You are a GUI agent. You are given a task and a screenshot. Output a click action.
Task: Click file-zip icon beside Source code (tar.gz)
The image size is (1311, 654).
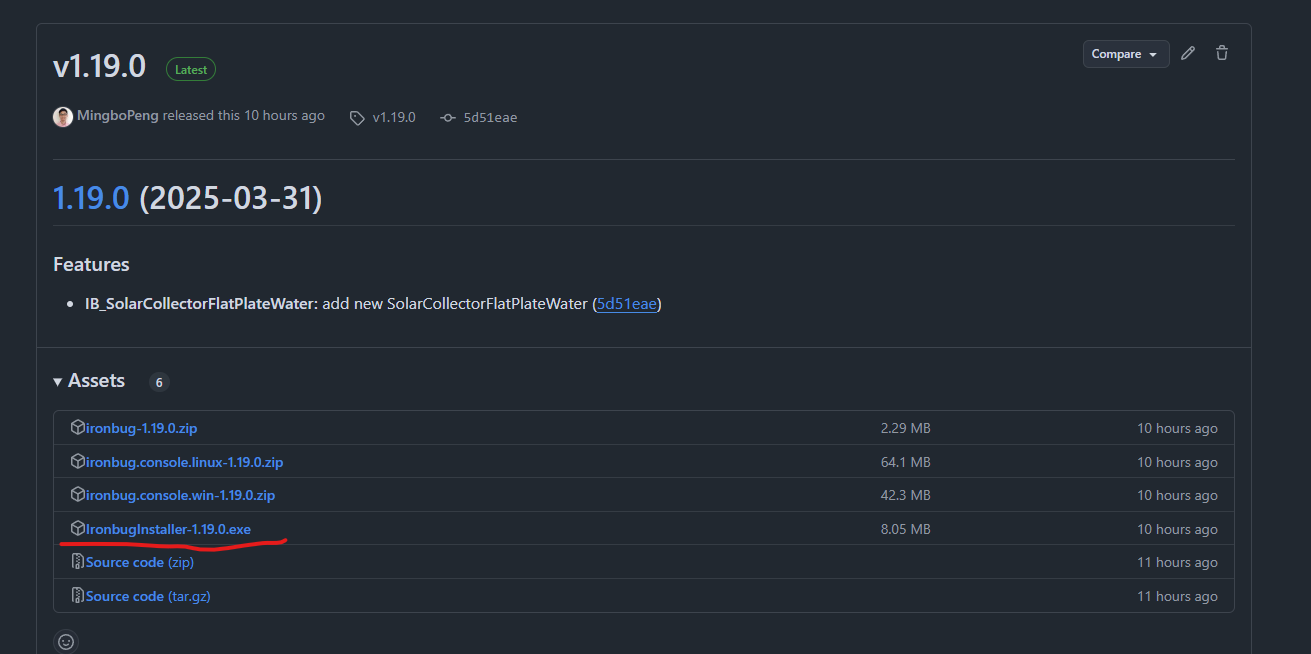78,595
